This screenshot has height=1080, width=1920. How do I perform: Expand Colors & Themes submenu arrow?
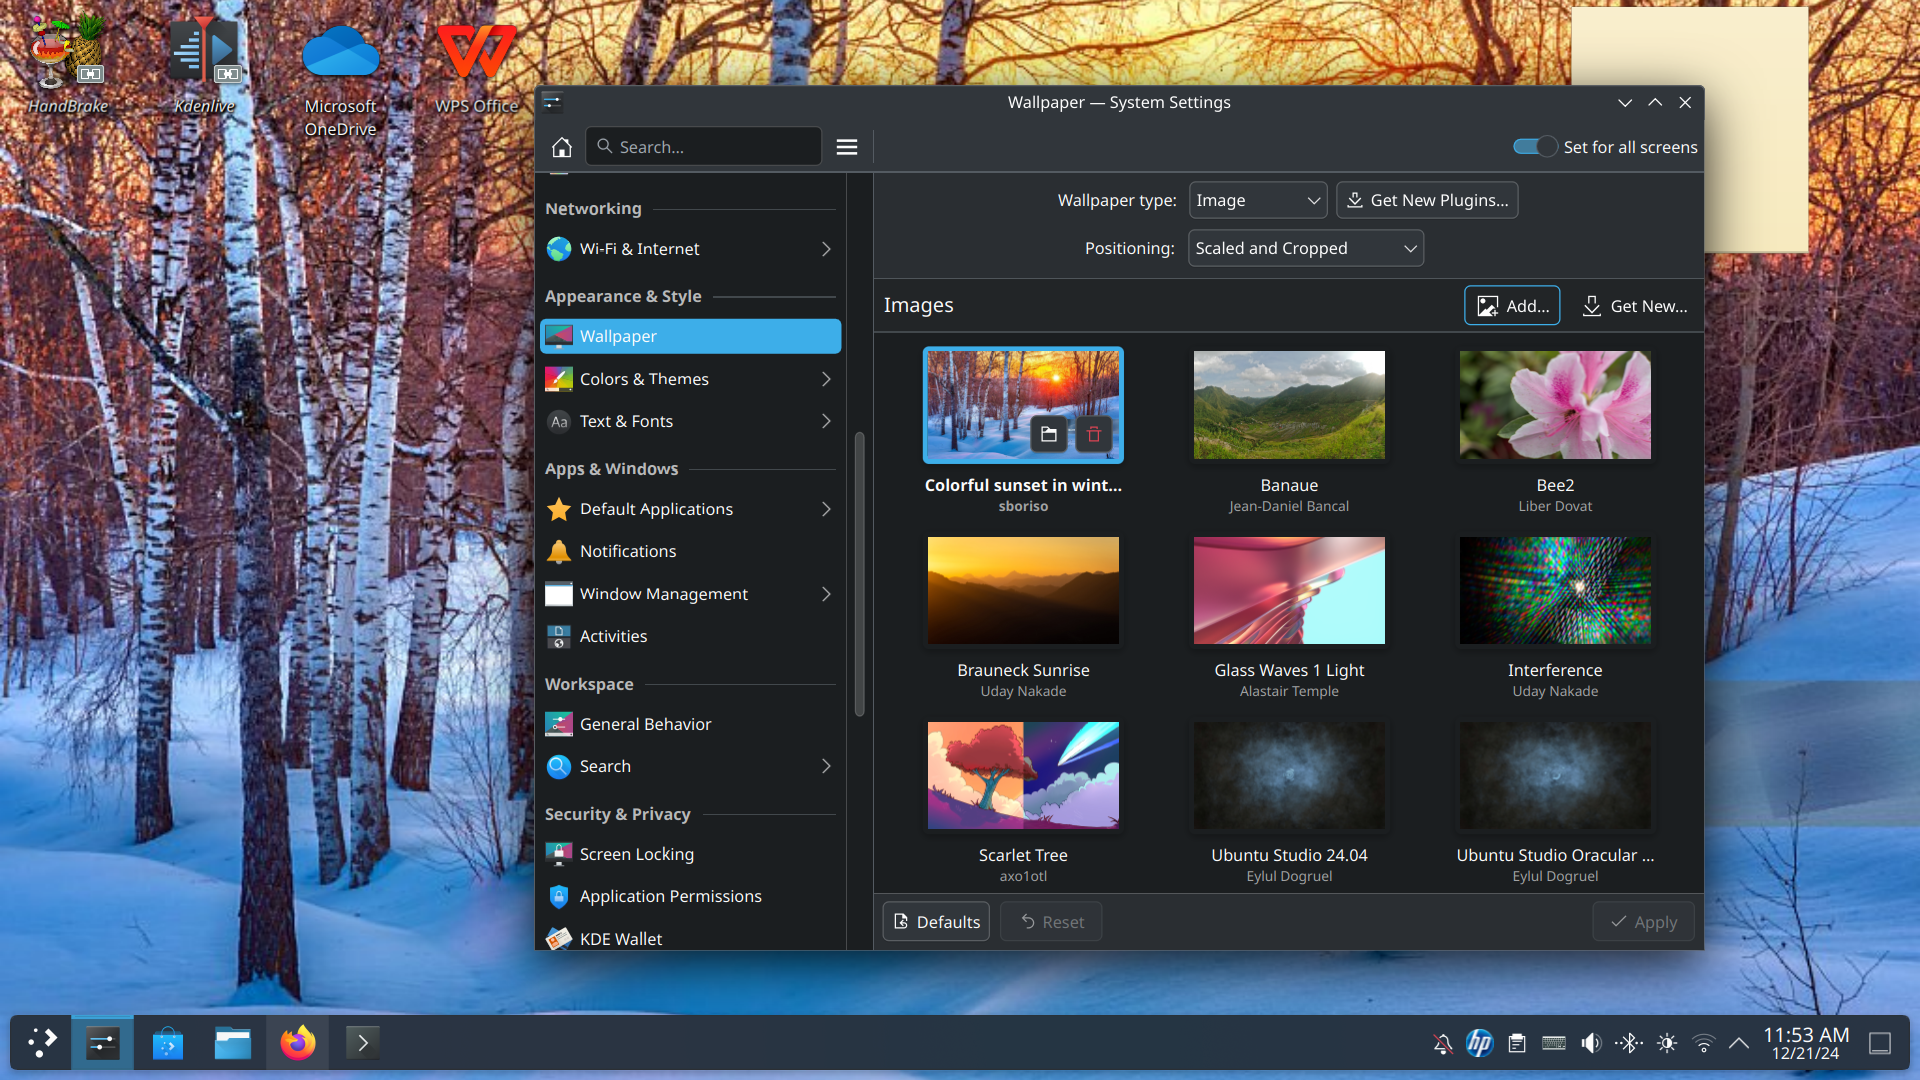826,379
